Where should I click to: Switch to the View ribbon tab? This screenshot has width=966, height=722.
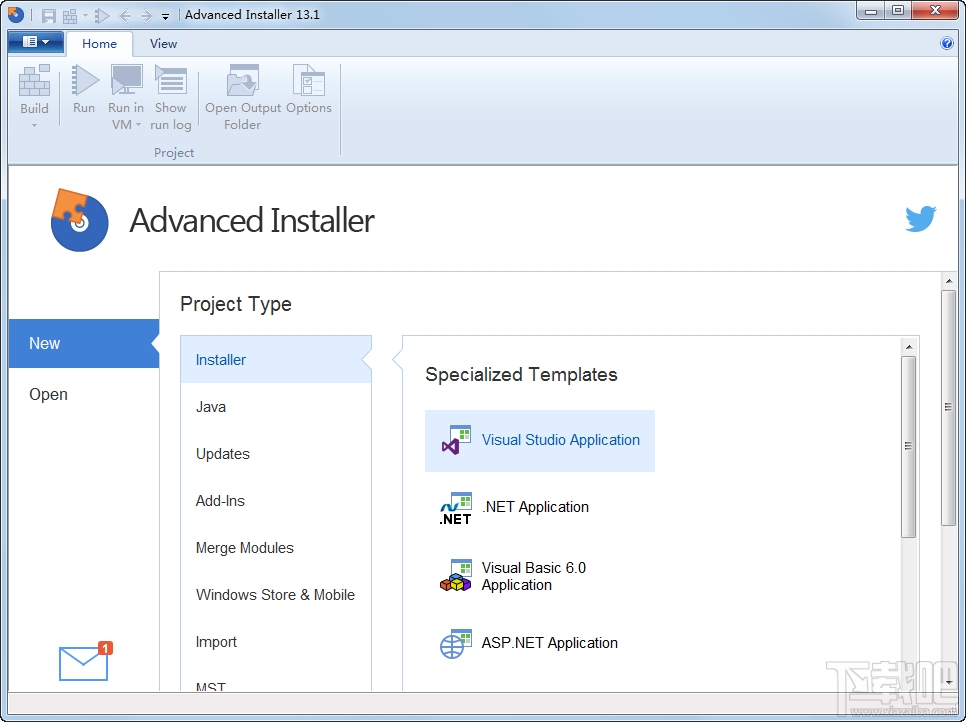pos(163,44)
